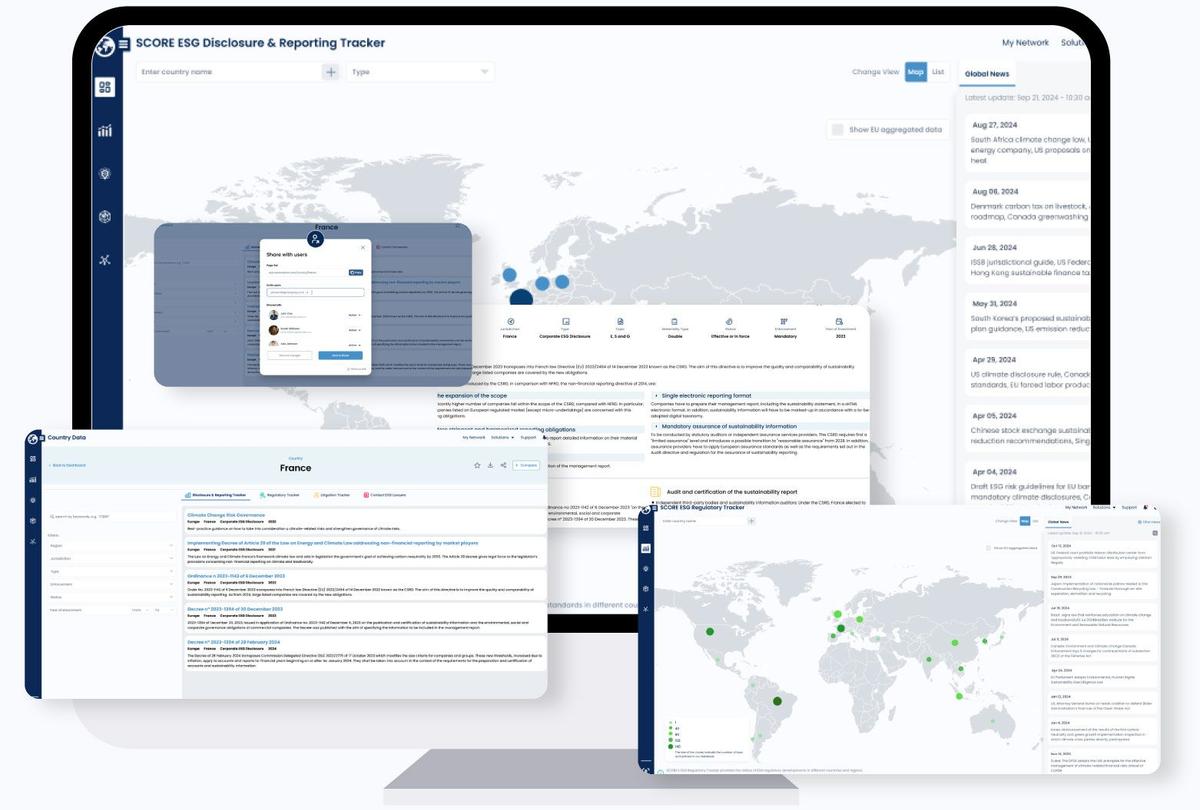Click Support in Country Data header
1200x810 pixels.
pos(528,437)
